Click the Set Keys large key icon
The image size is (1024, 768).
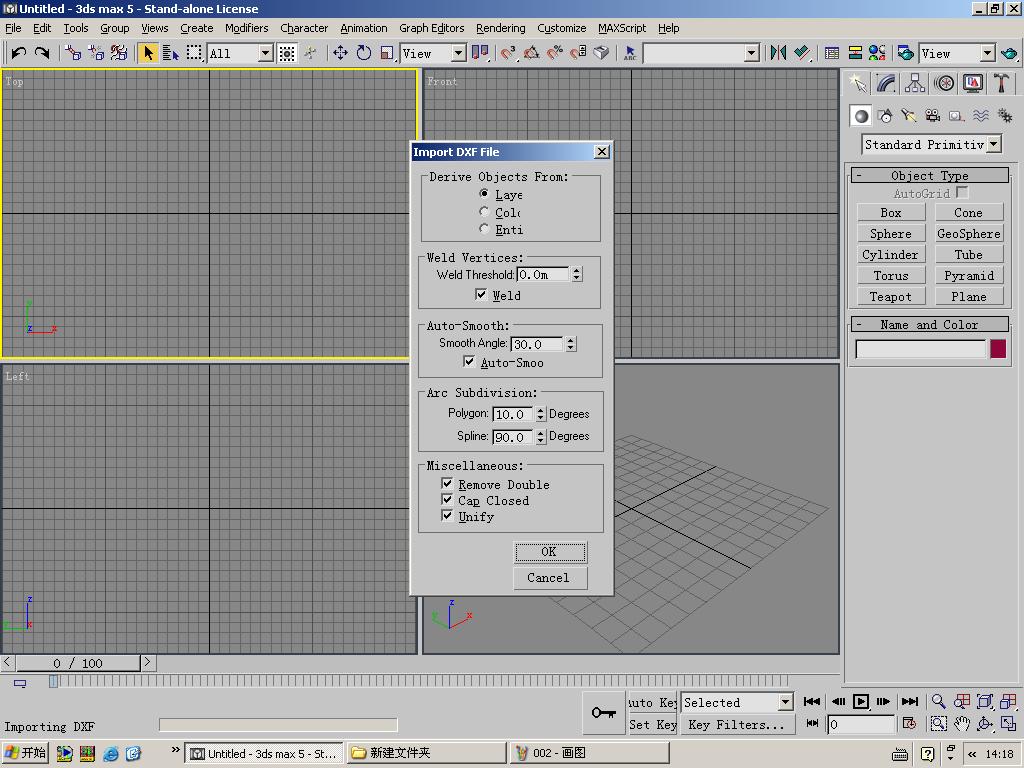pyautogui.click(x=603, y=712)
